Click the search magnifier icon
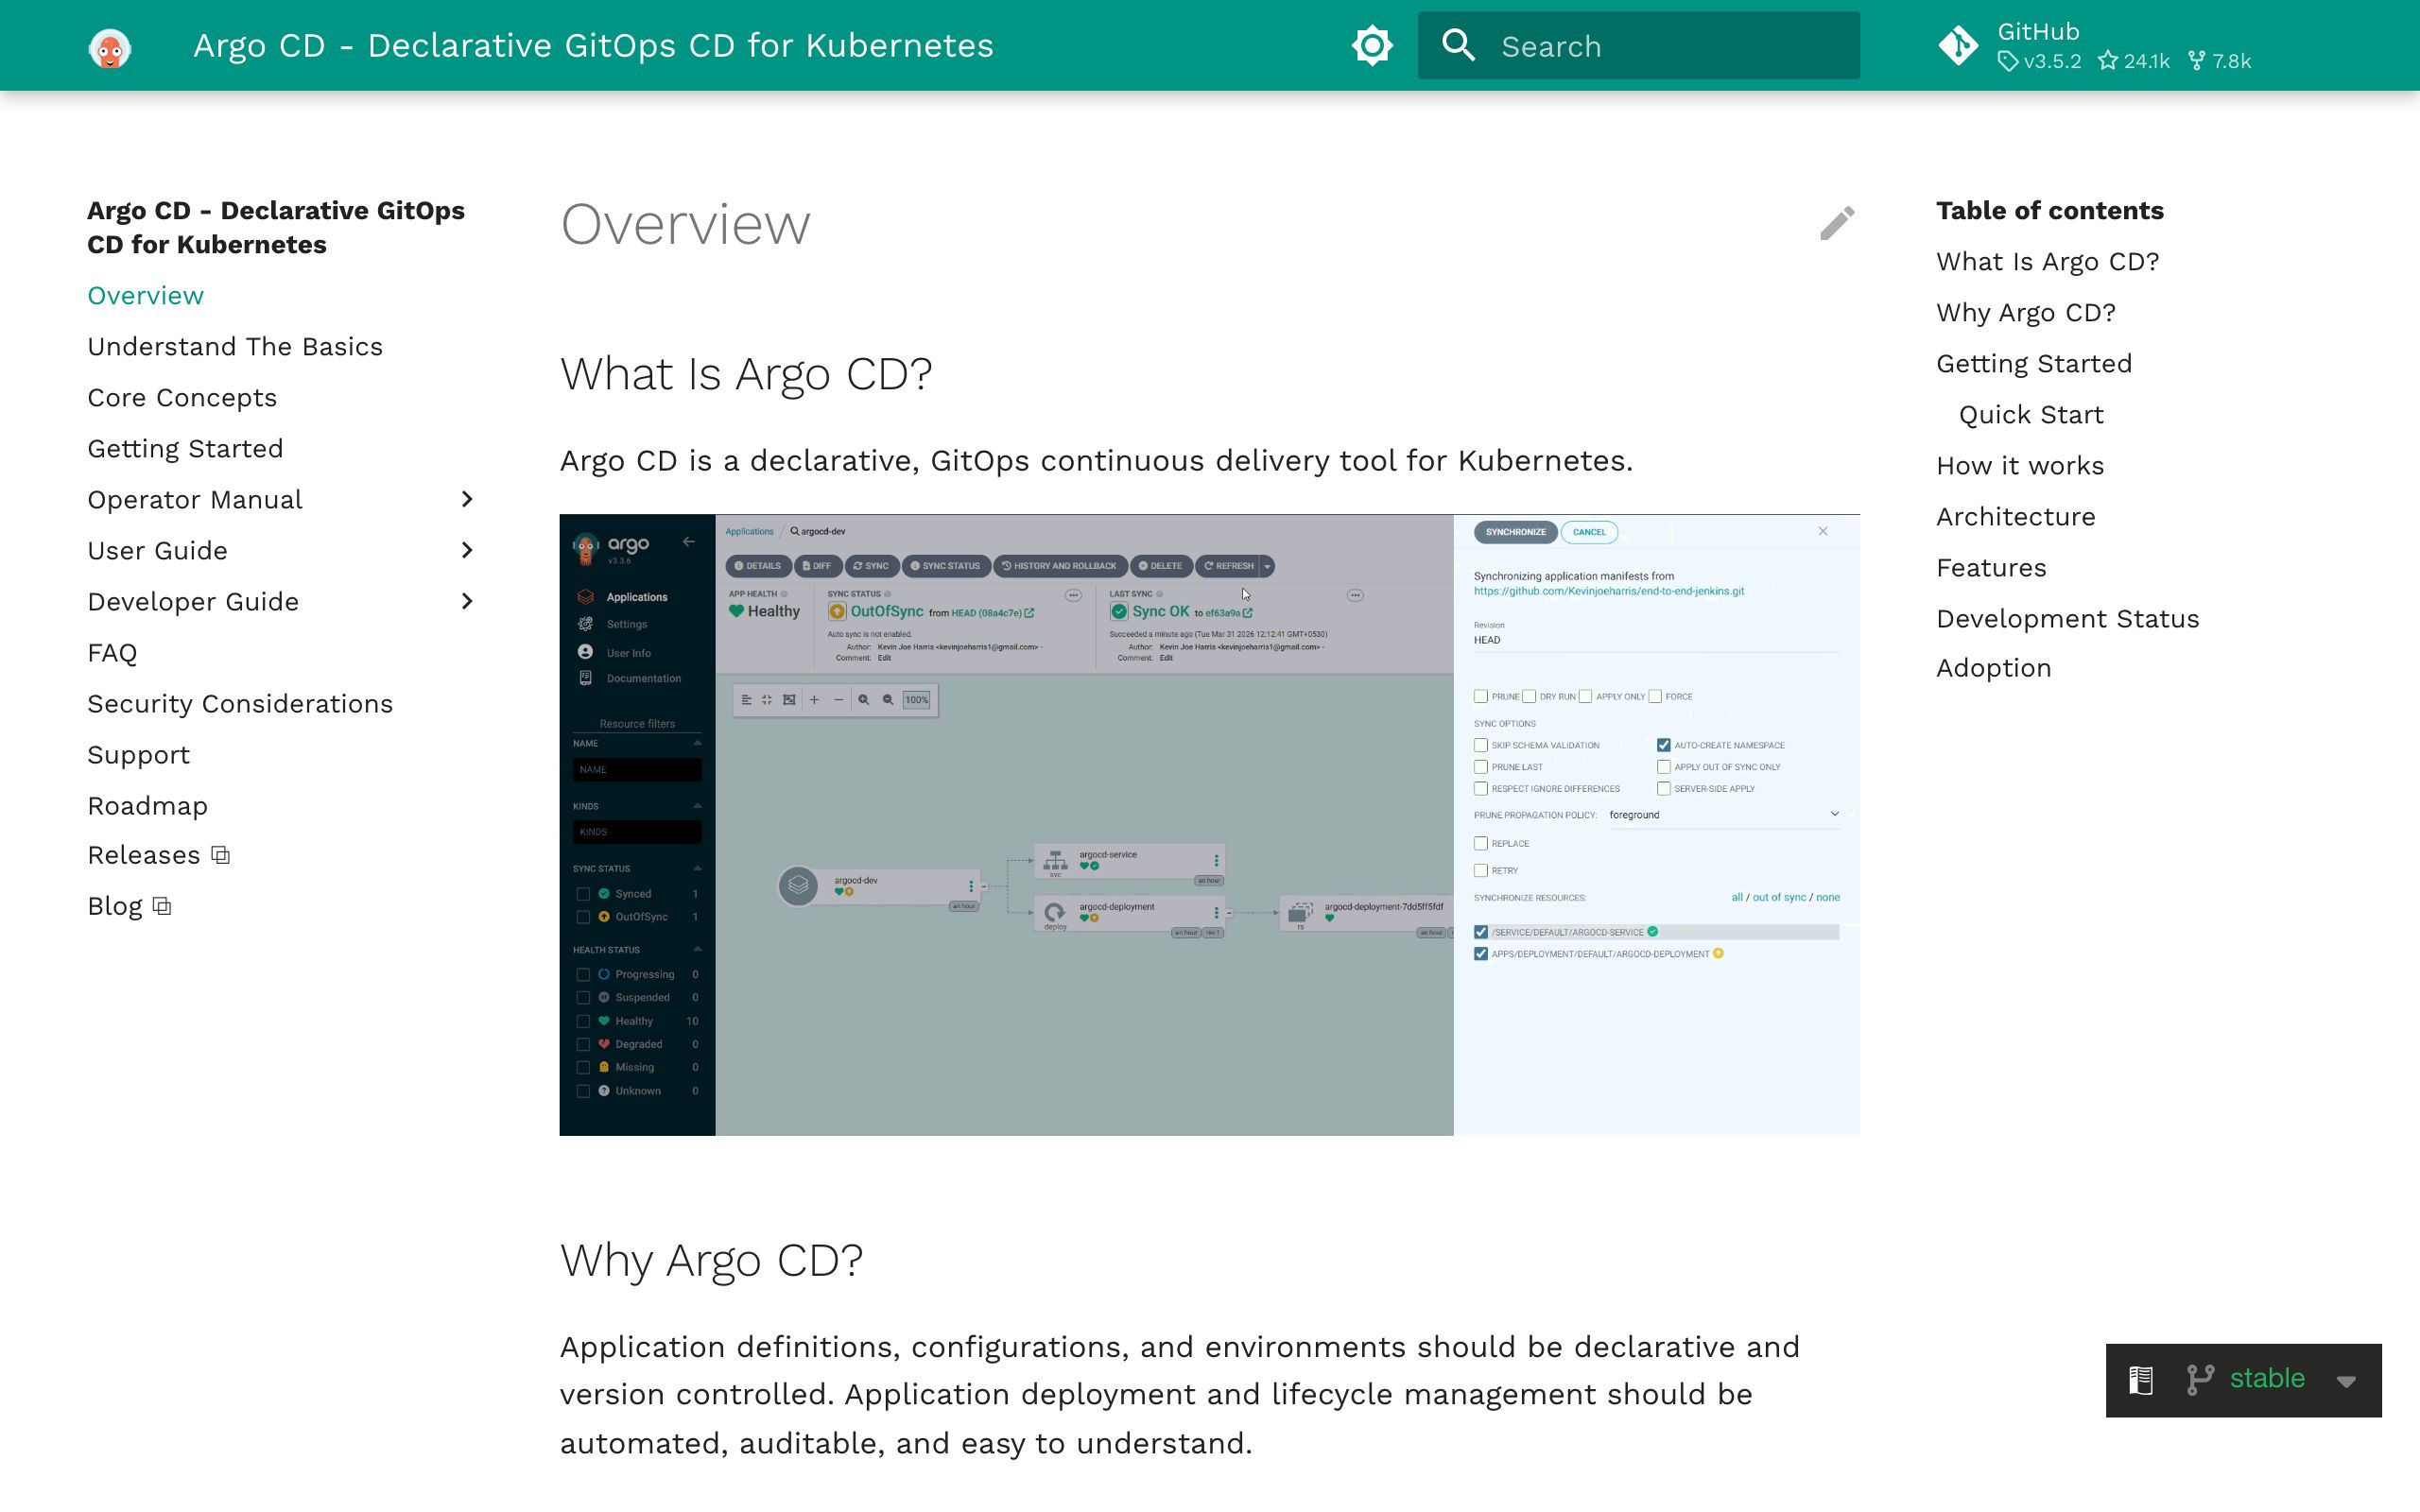The height and width of the screenshot is (1512, 2420). (x=1459, y=46)
